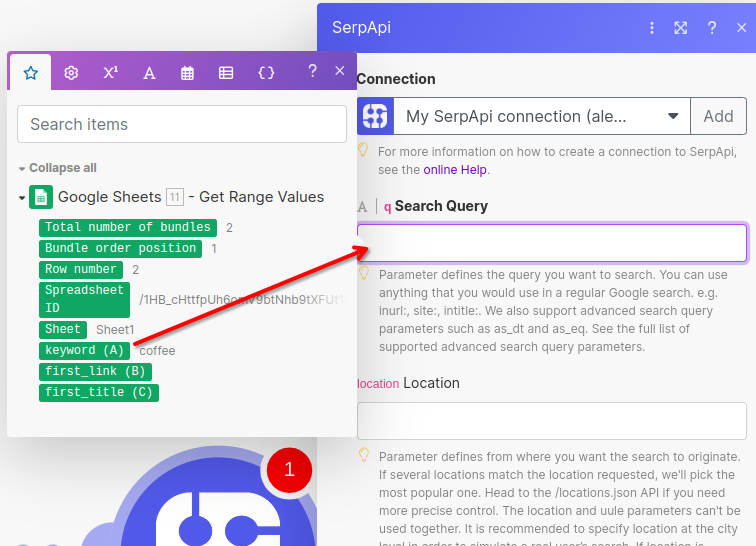Open the My SerpApi connection dropdown

[542, 116]
